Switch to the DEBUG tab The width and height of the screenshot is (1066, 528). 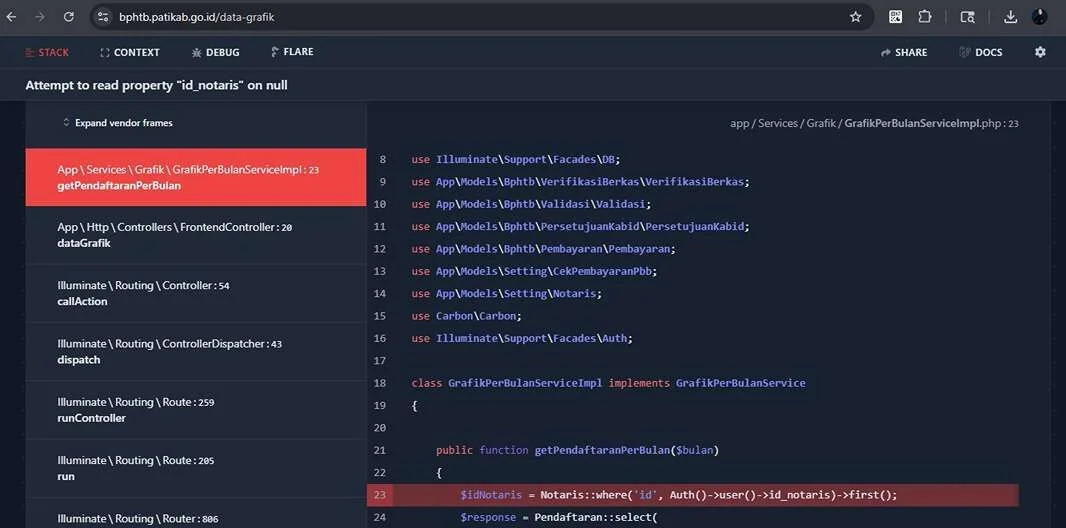[x=216, y=52]
